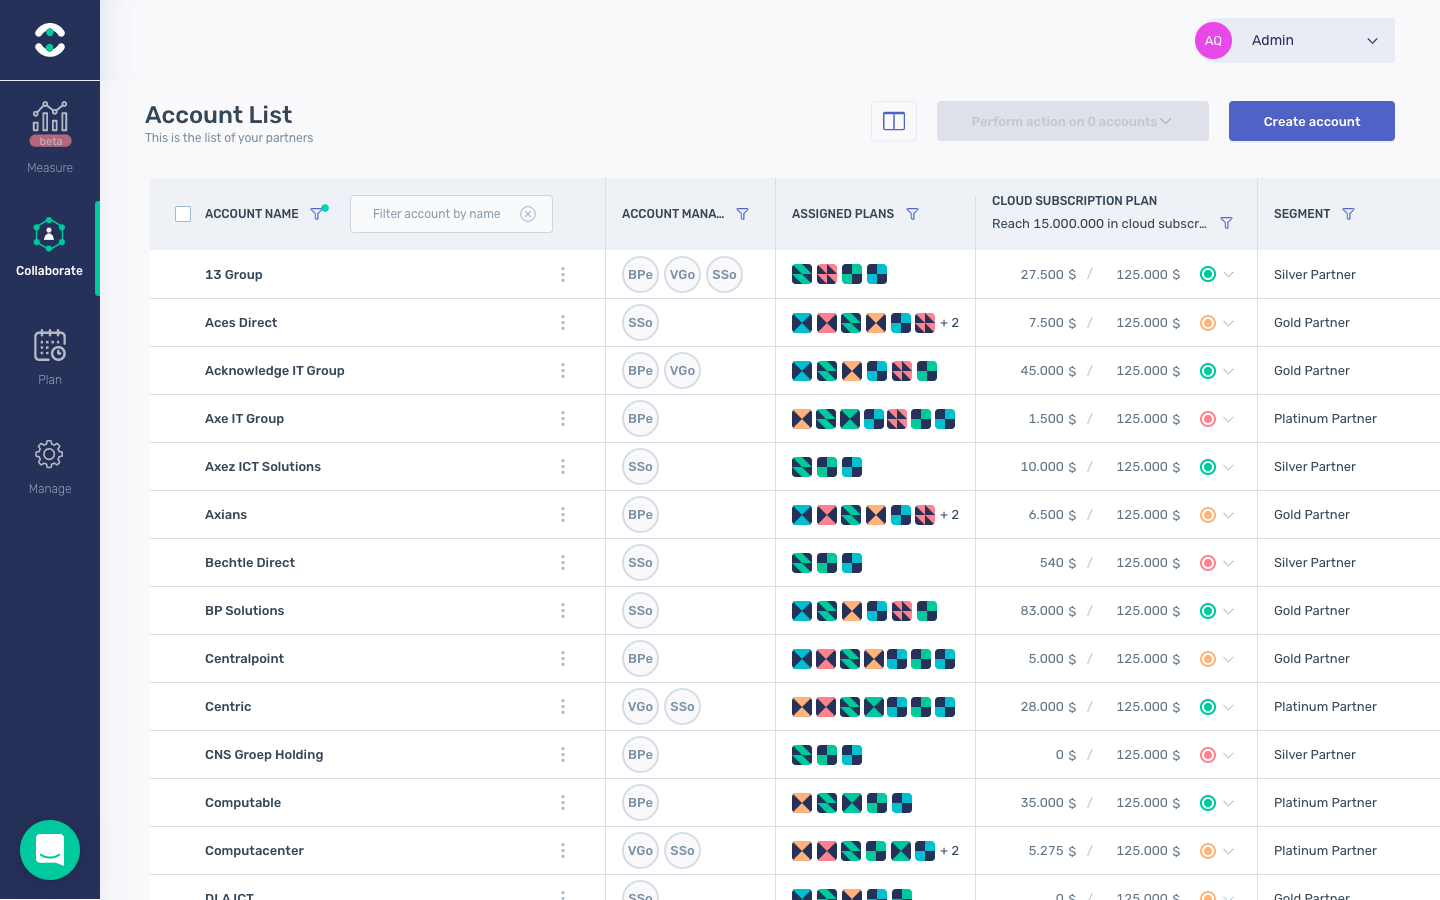1440x900 pixels.
Task: Toggle the green status indicator for 13 Group
Action: [x=1207, y=274]
